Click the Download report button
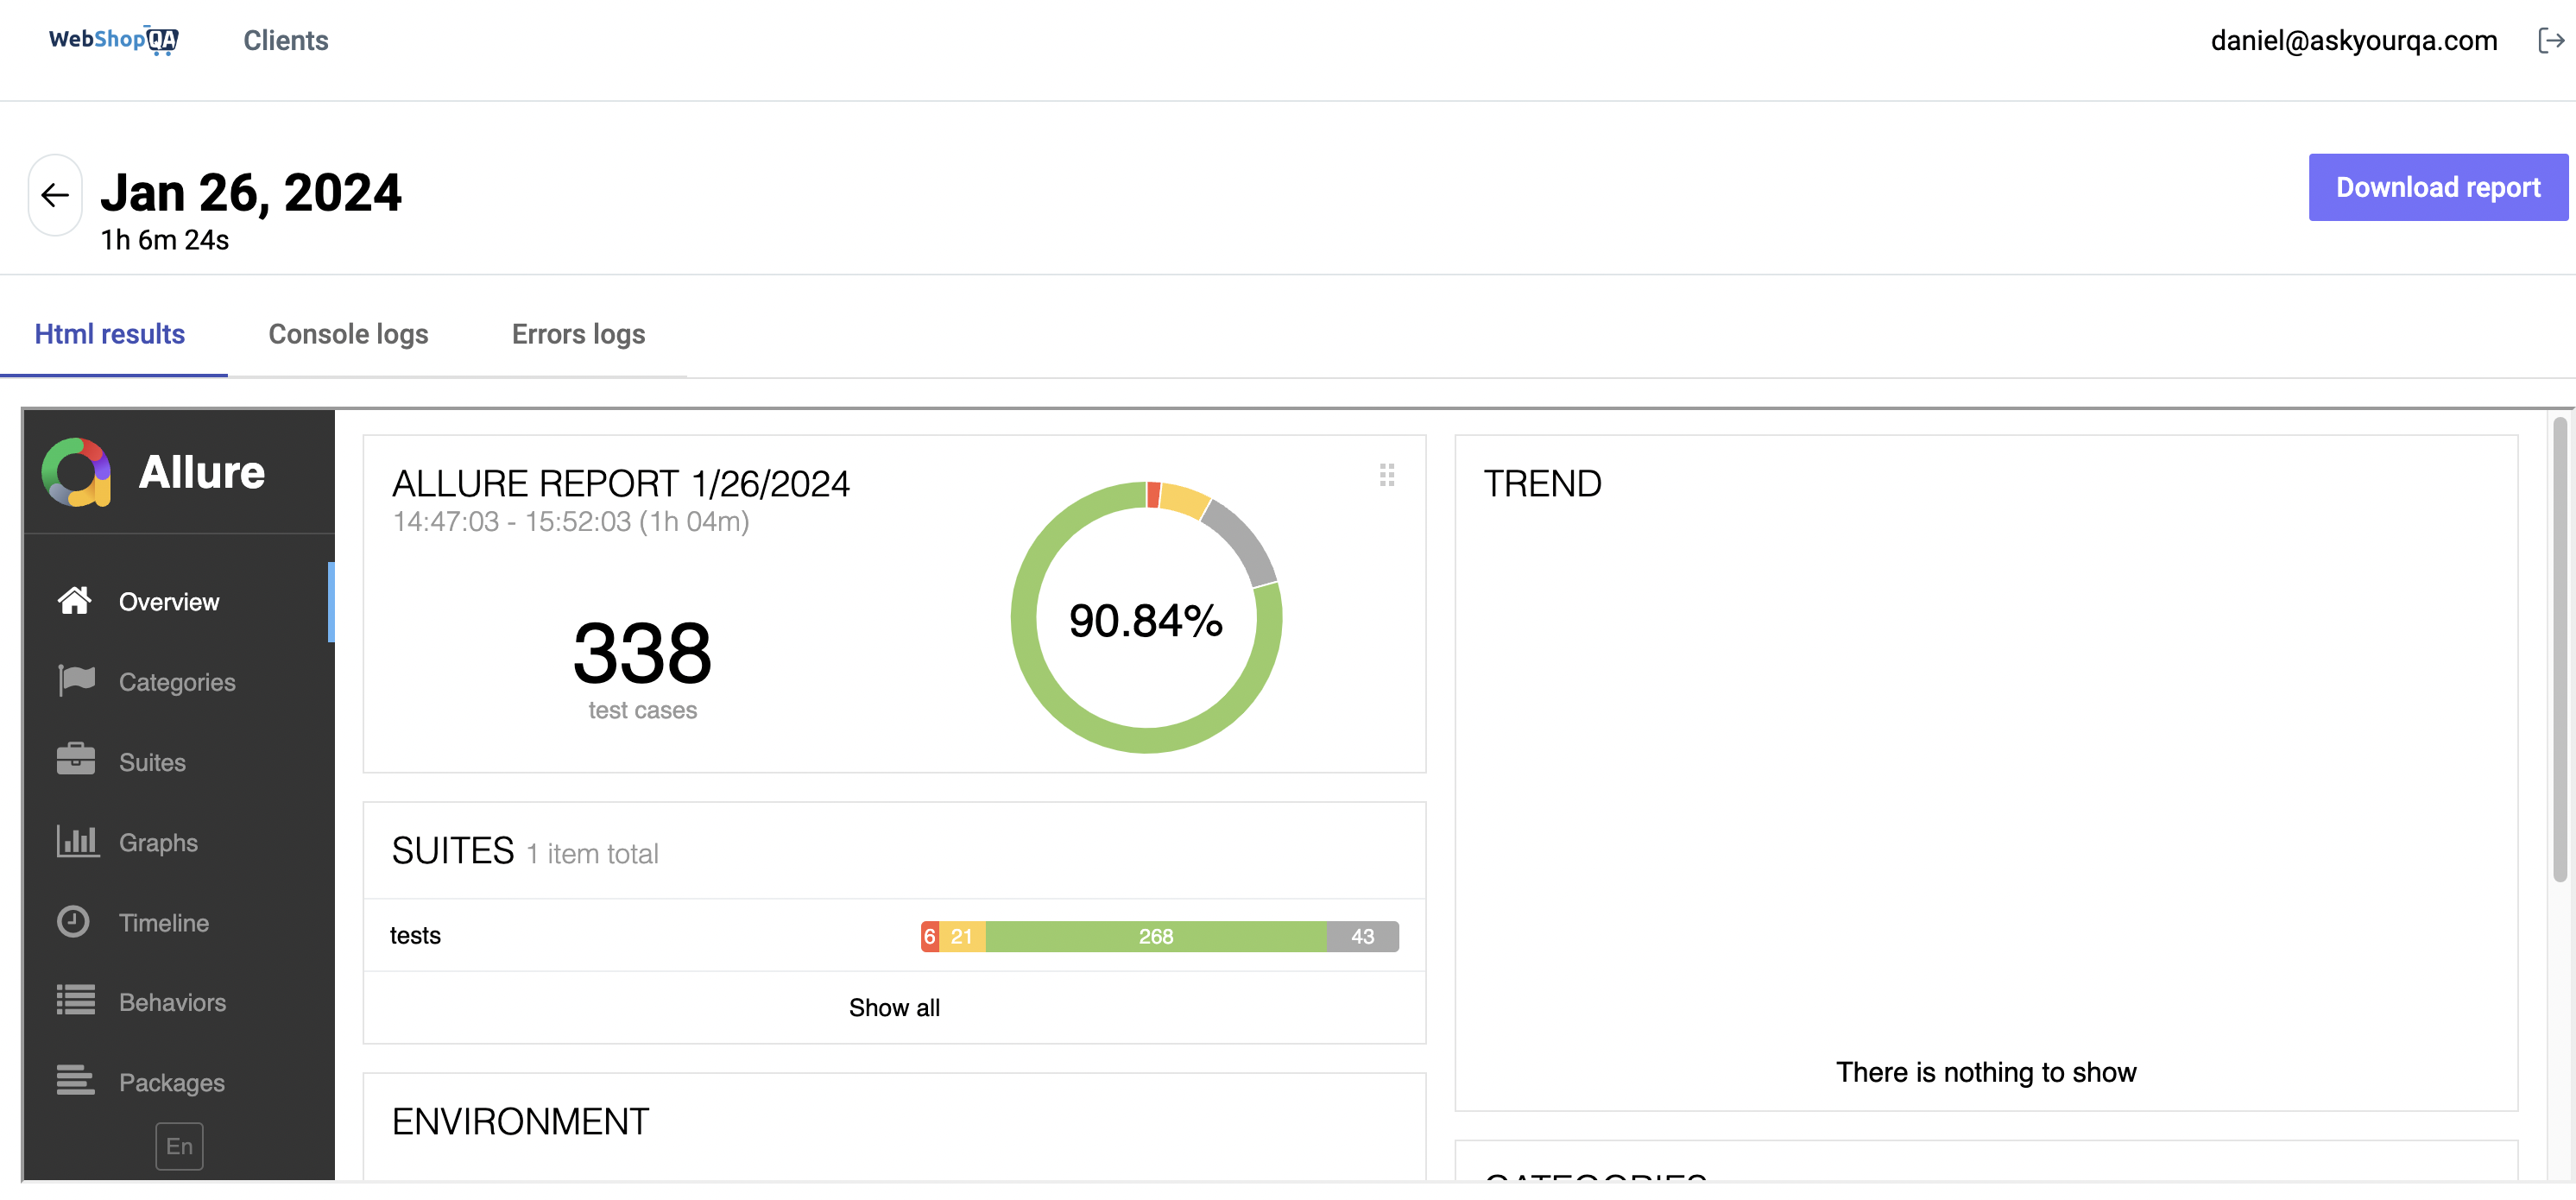This screenshot has height=1200, width=2576. (x=2438, y=187)
